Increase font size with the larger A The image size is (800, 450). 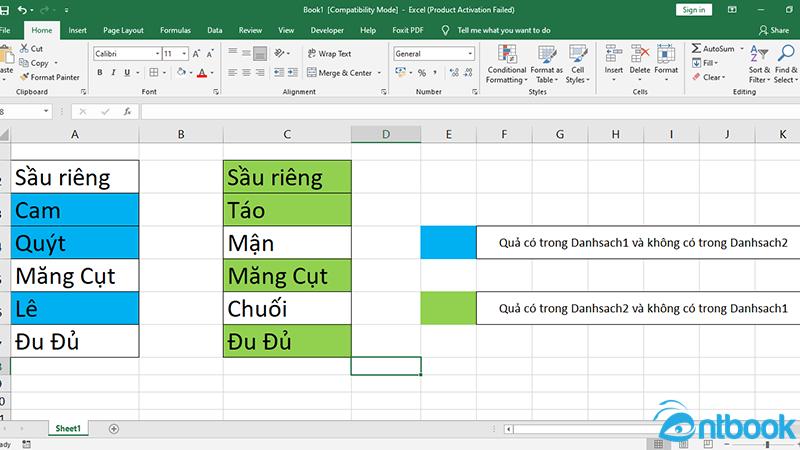196,54
